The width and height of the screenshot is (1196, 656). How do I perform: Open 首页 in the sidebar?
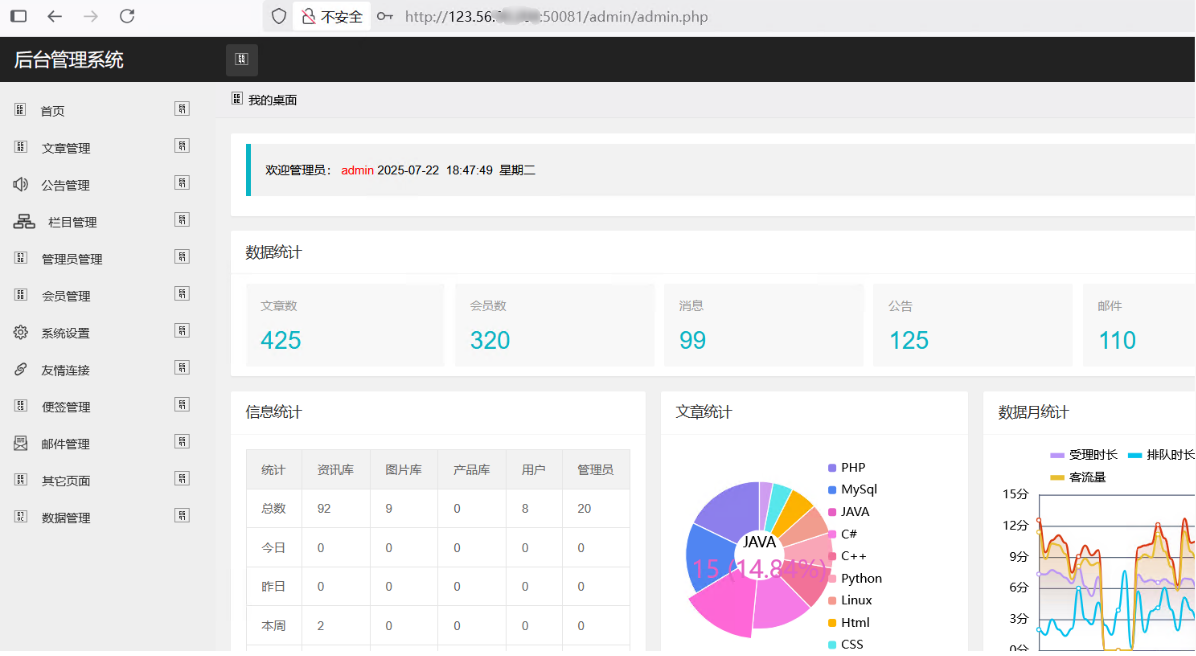(x=52, y=111)
